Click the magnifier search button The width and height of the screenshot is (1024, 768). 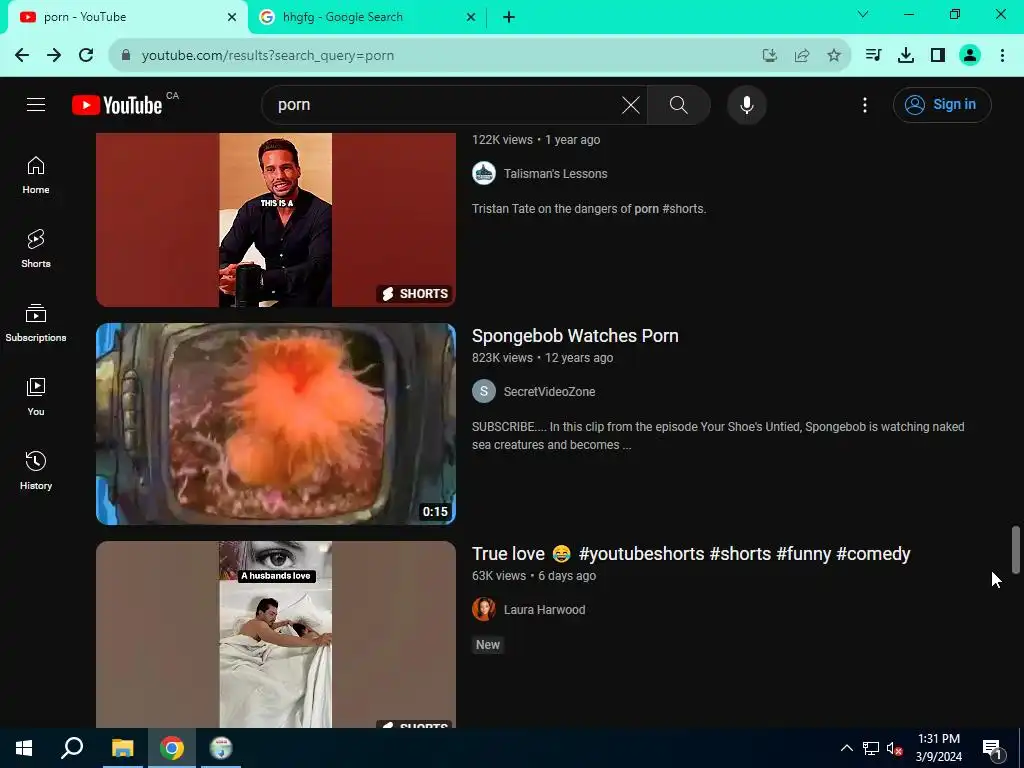tap(679, 104)
